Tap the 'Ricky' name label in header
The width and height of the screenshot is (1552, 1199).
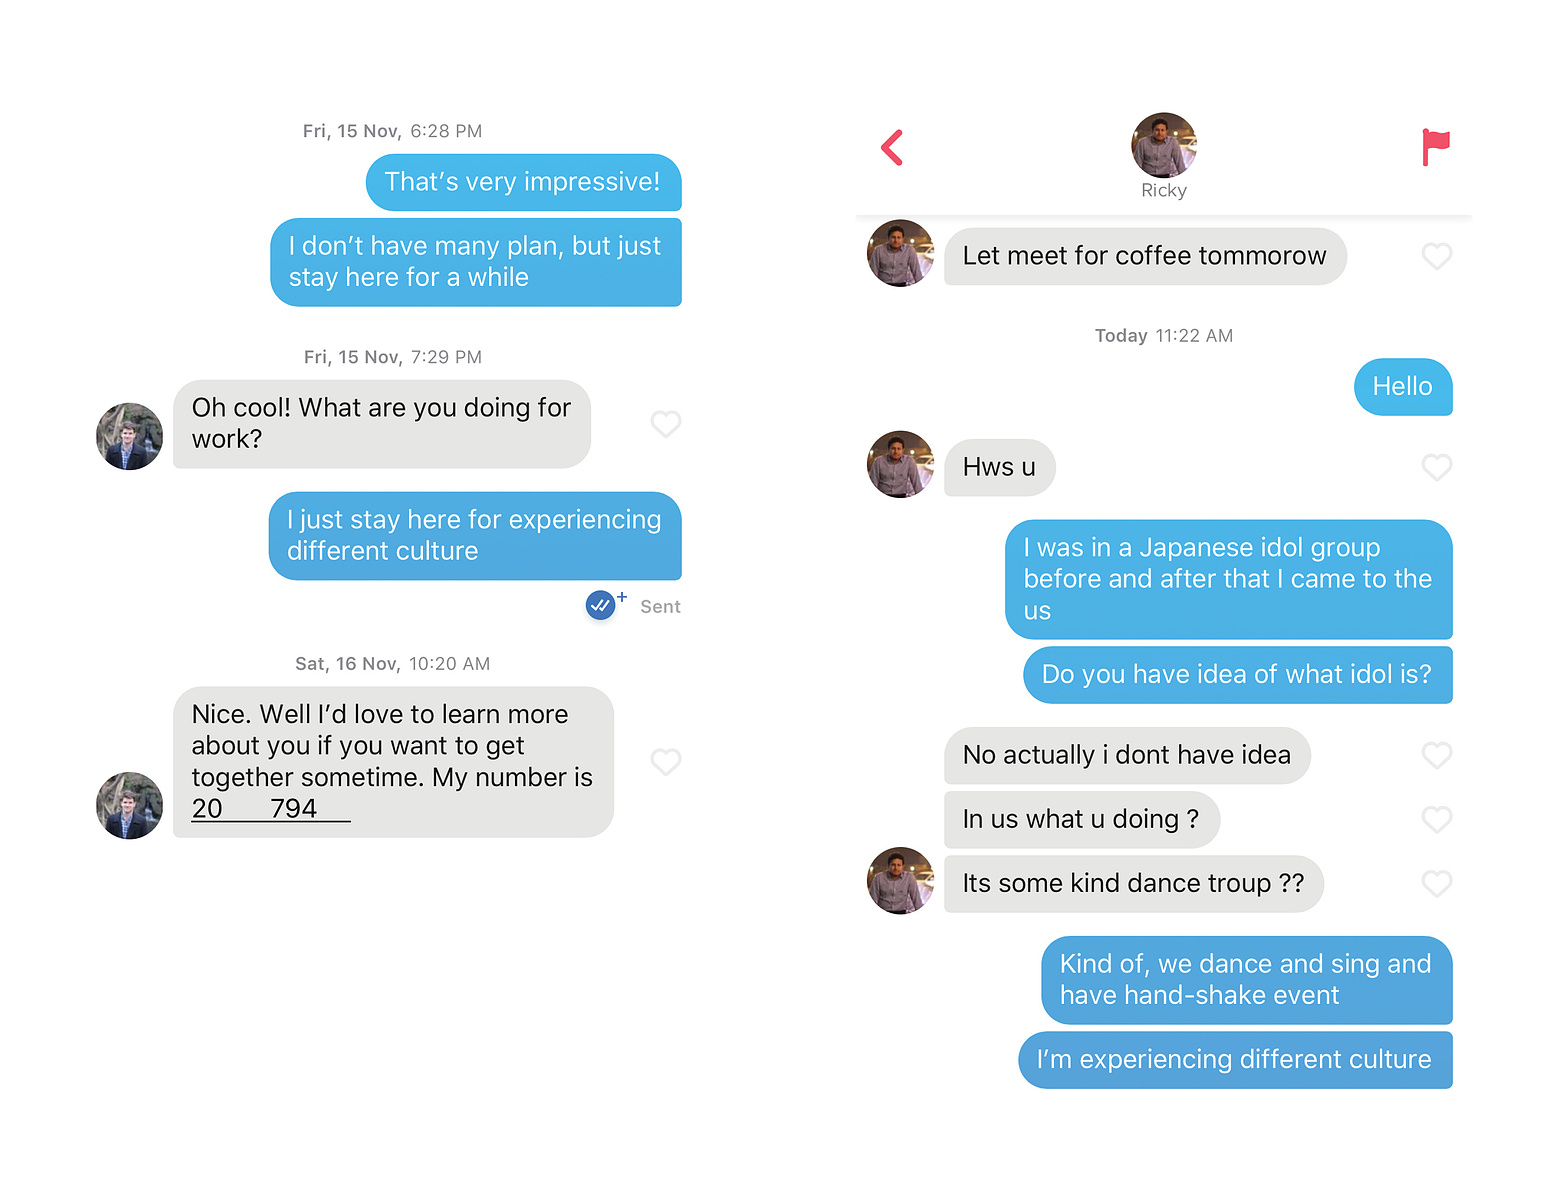click(1164, 190)
